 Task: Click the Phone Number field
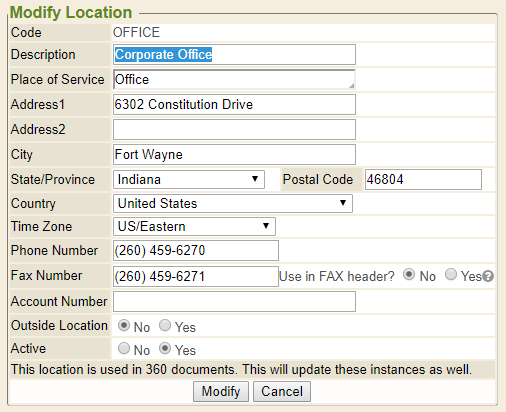196,250
